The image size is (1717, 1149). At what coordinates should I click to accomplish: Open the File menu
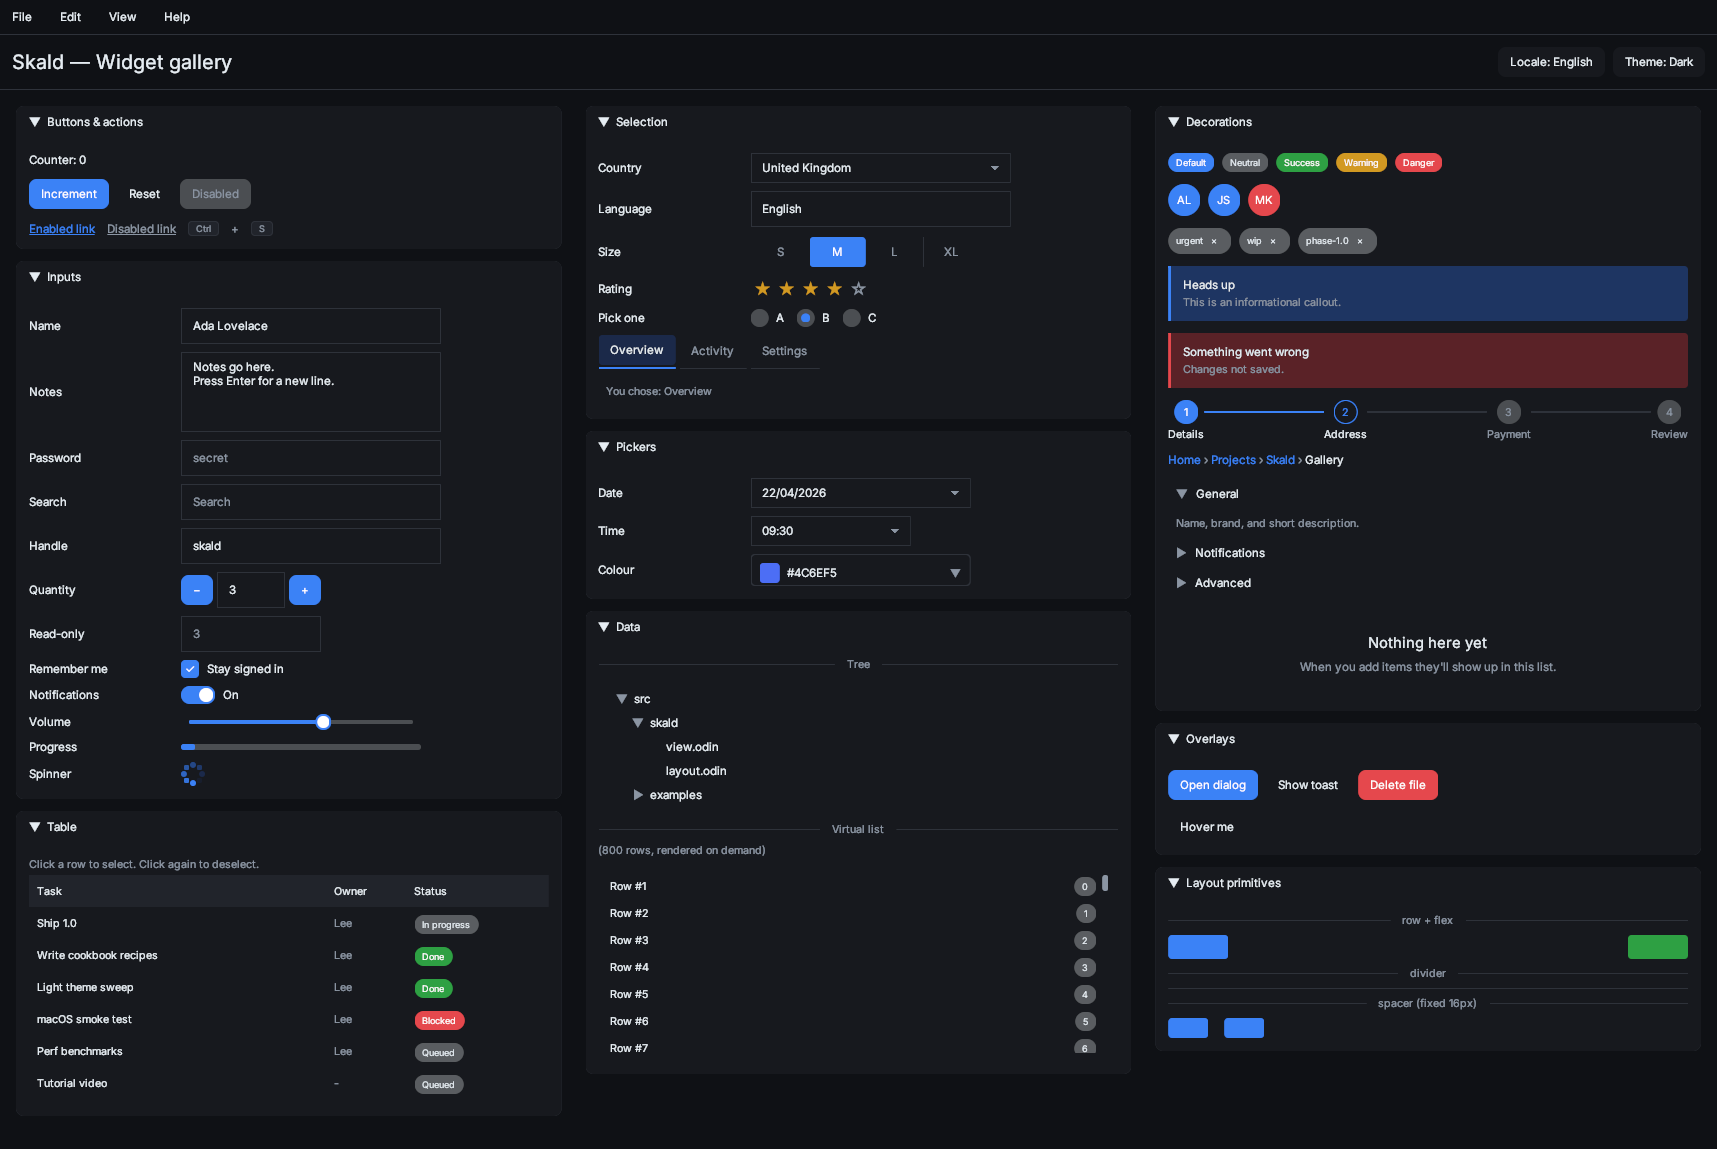(x=22, y=17)
